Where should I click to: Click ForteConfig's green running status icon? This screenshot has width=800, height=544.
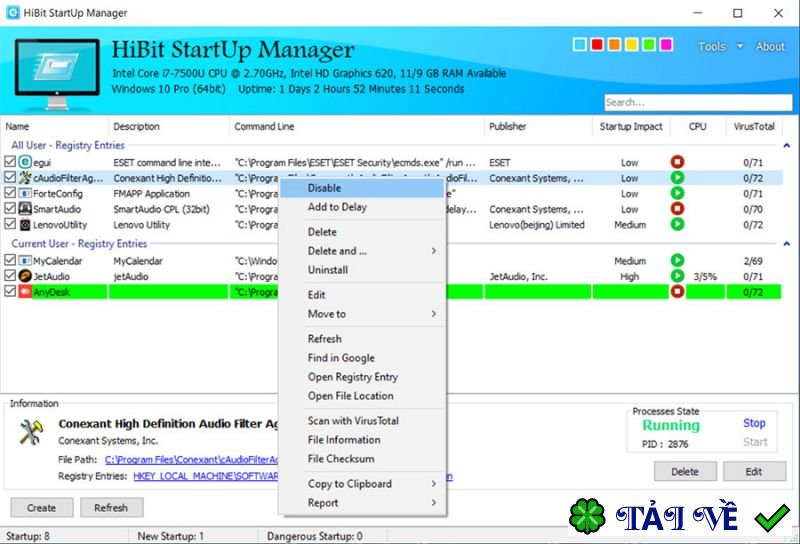pos(677,193)
